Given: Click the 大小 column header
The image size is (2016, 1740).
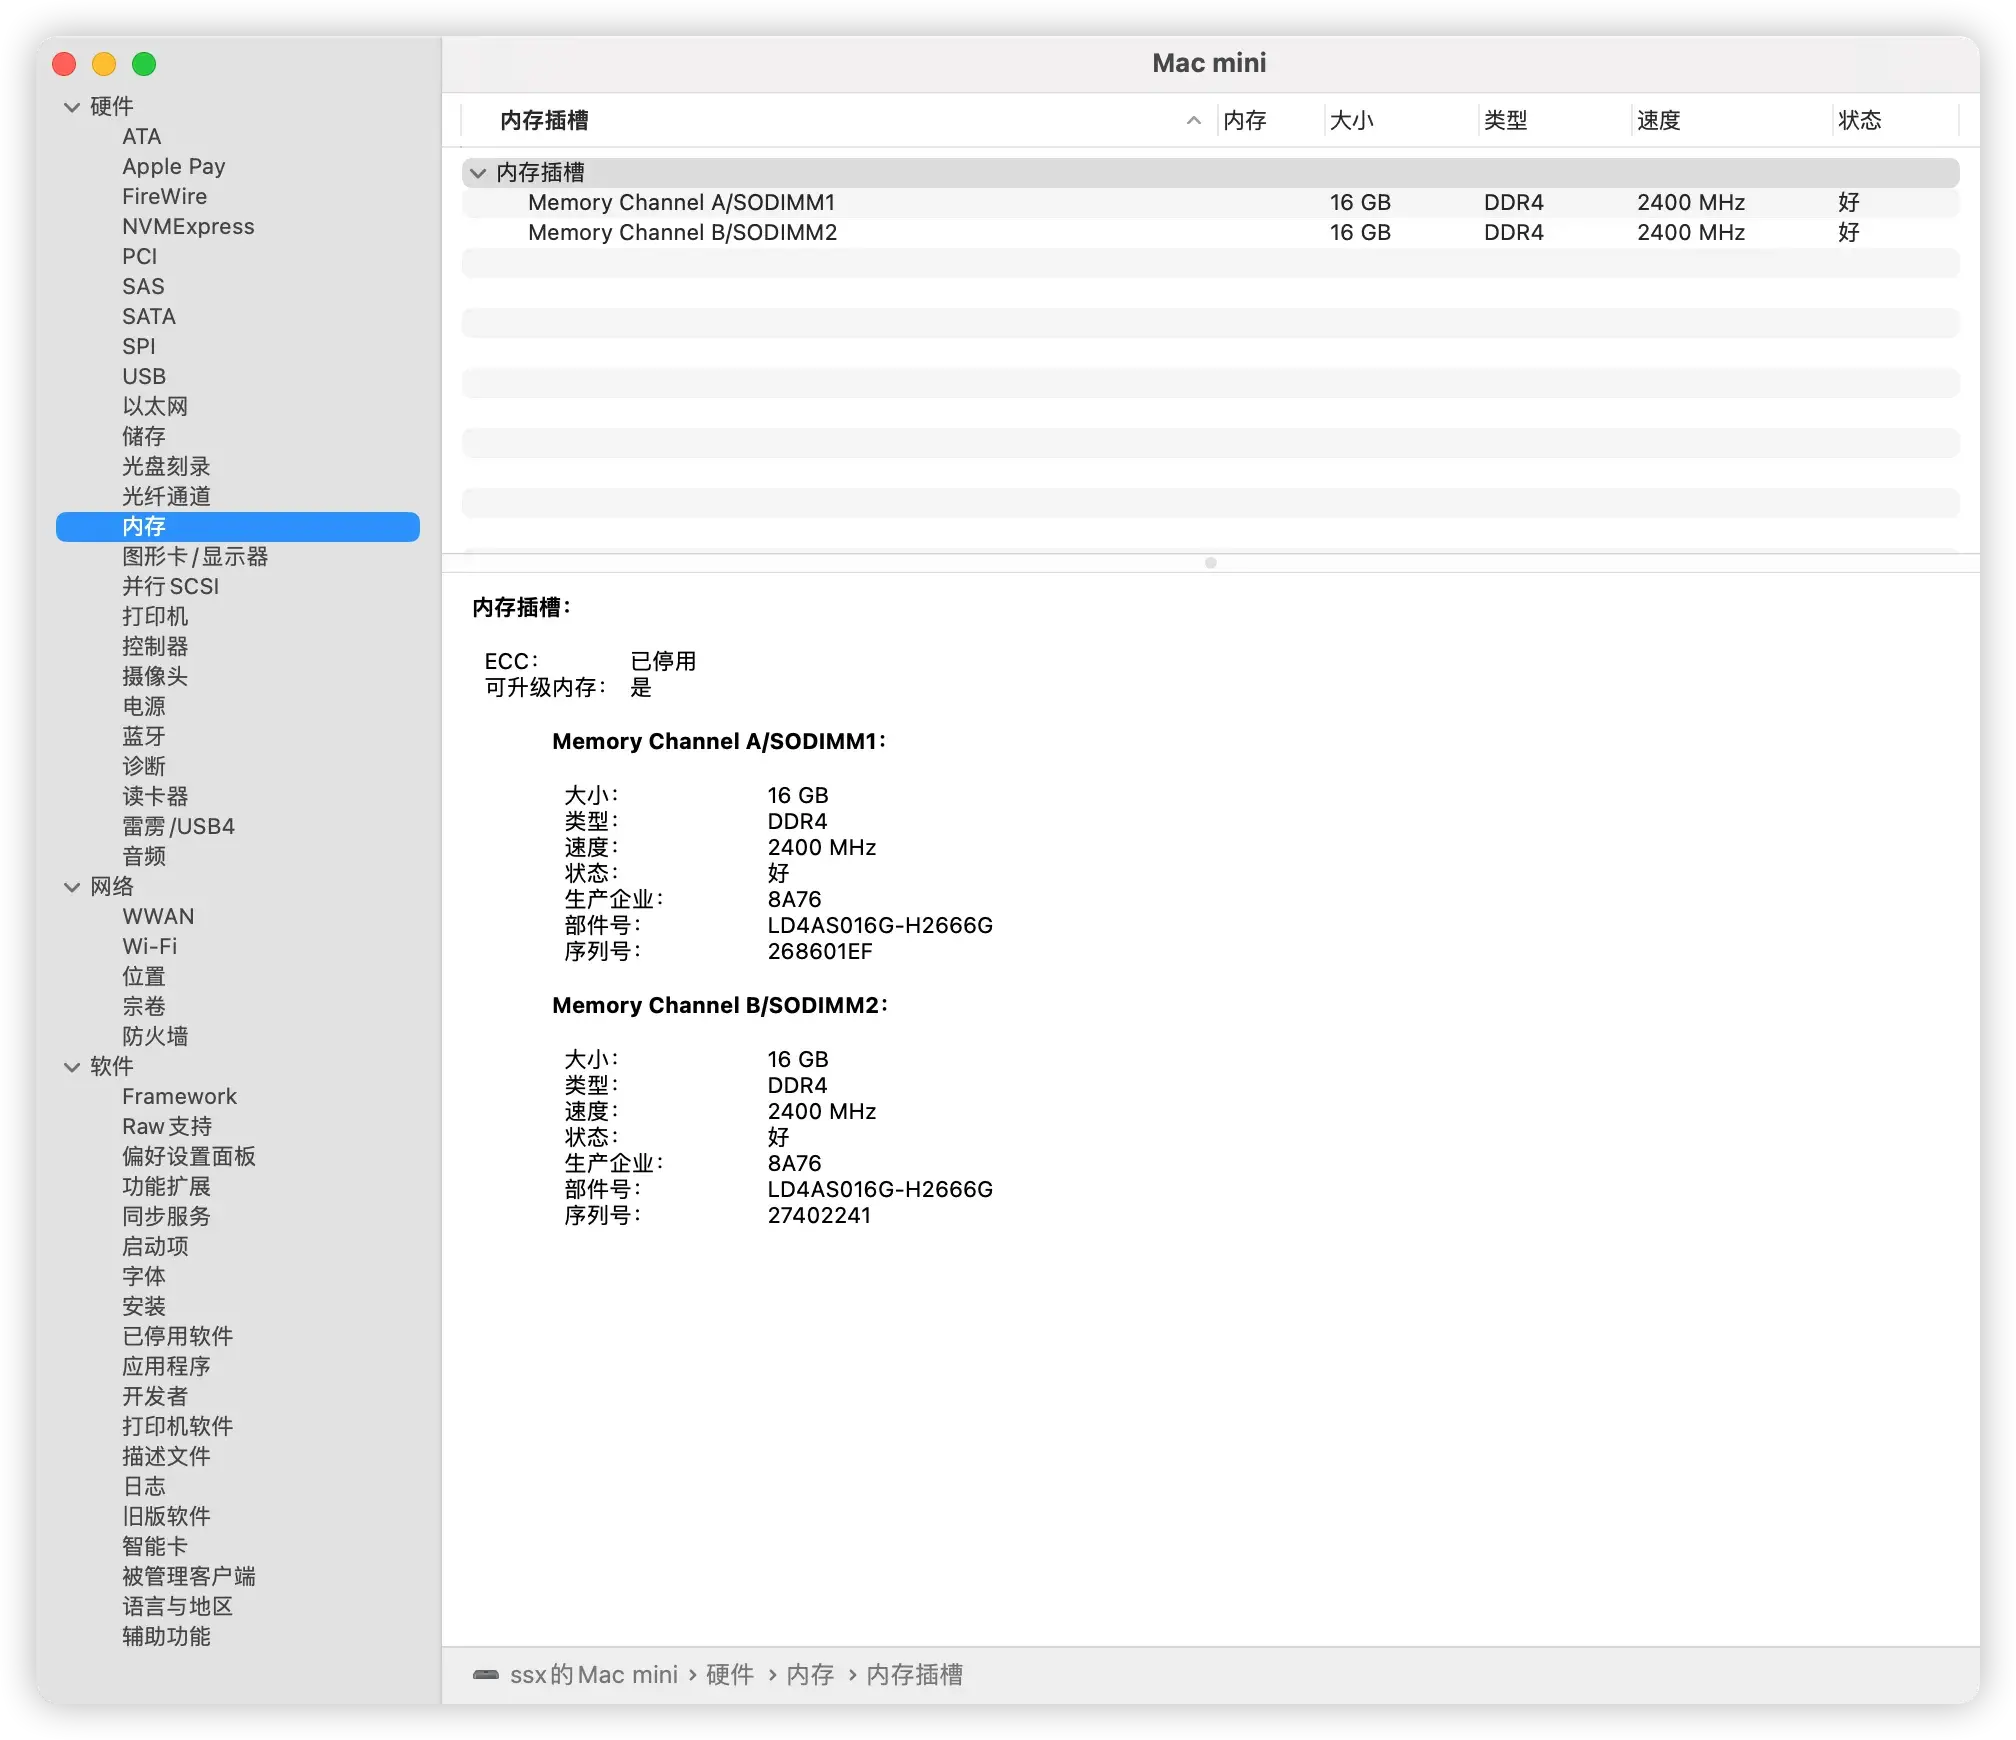Looking at the screenshot, I should pos(1351,121).
